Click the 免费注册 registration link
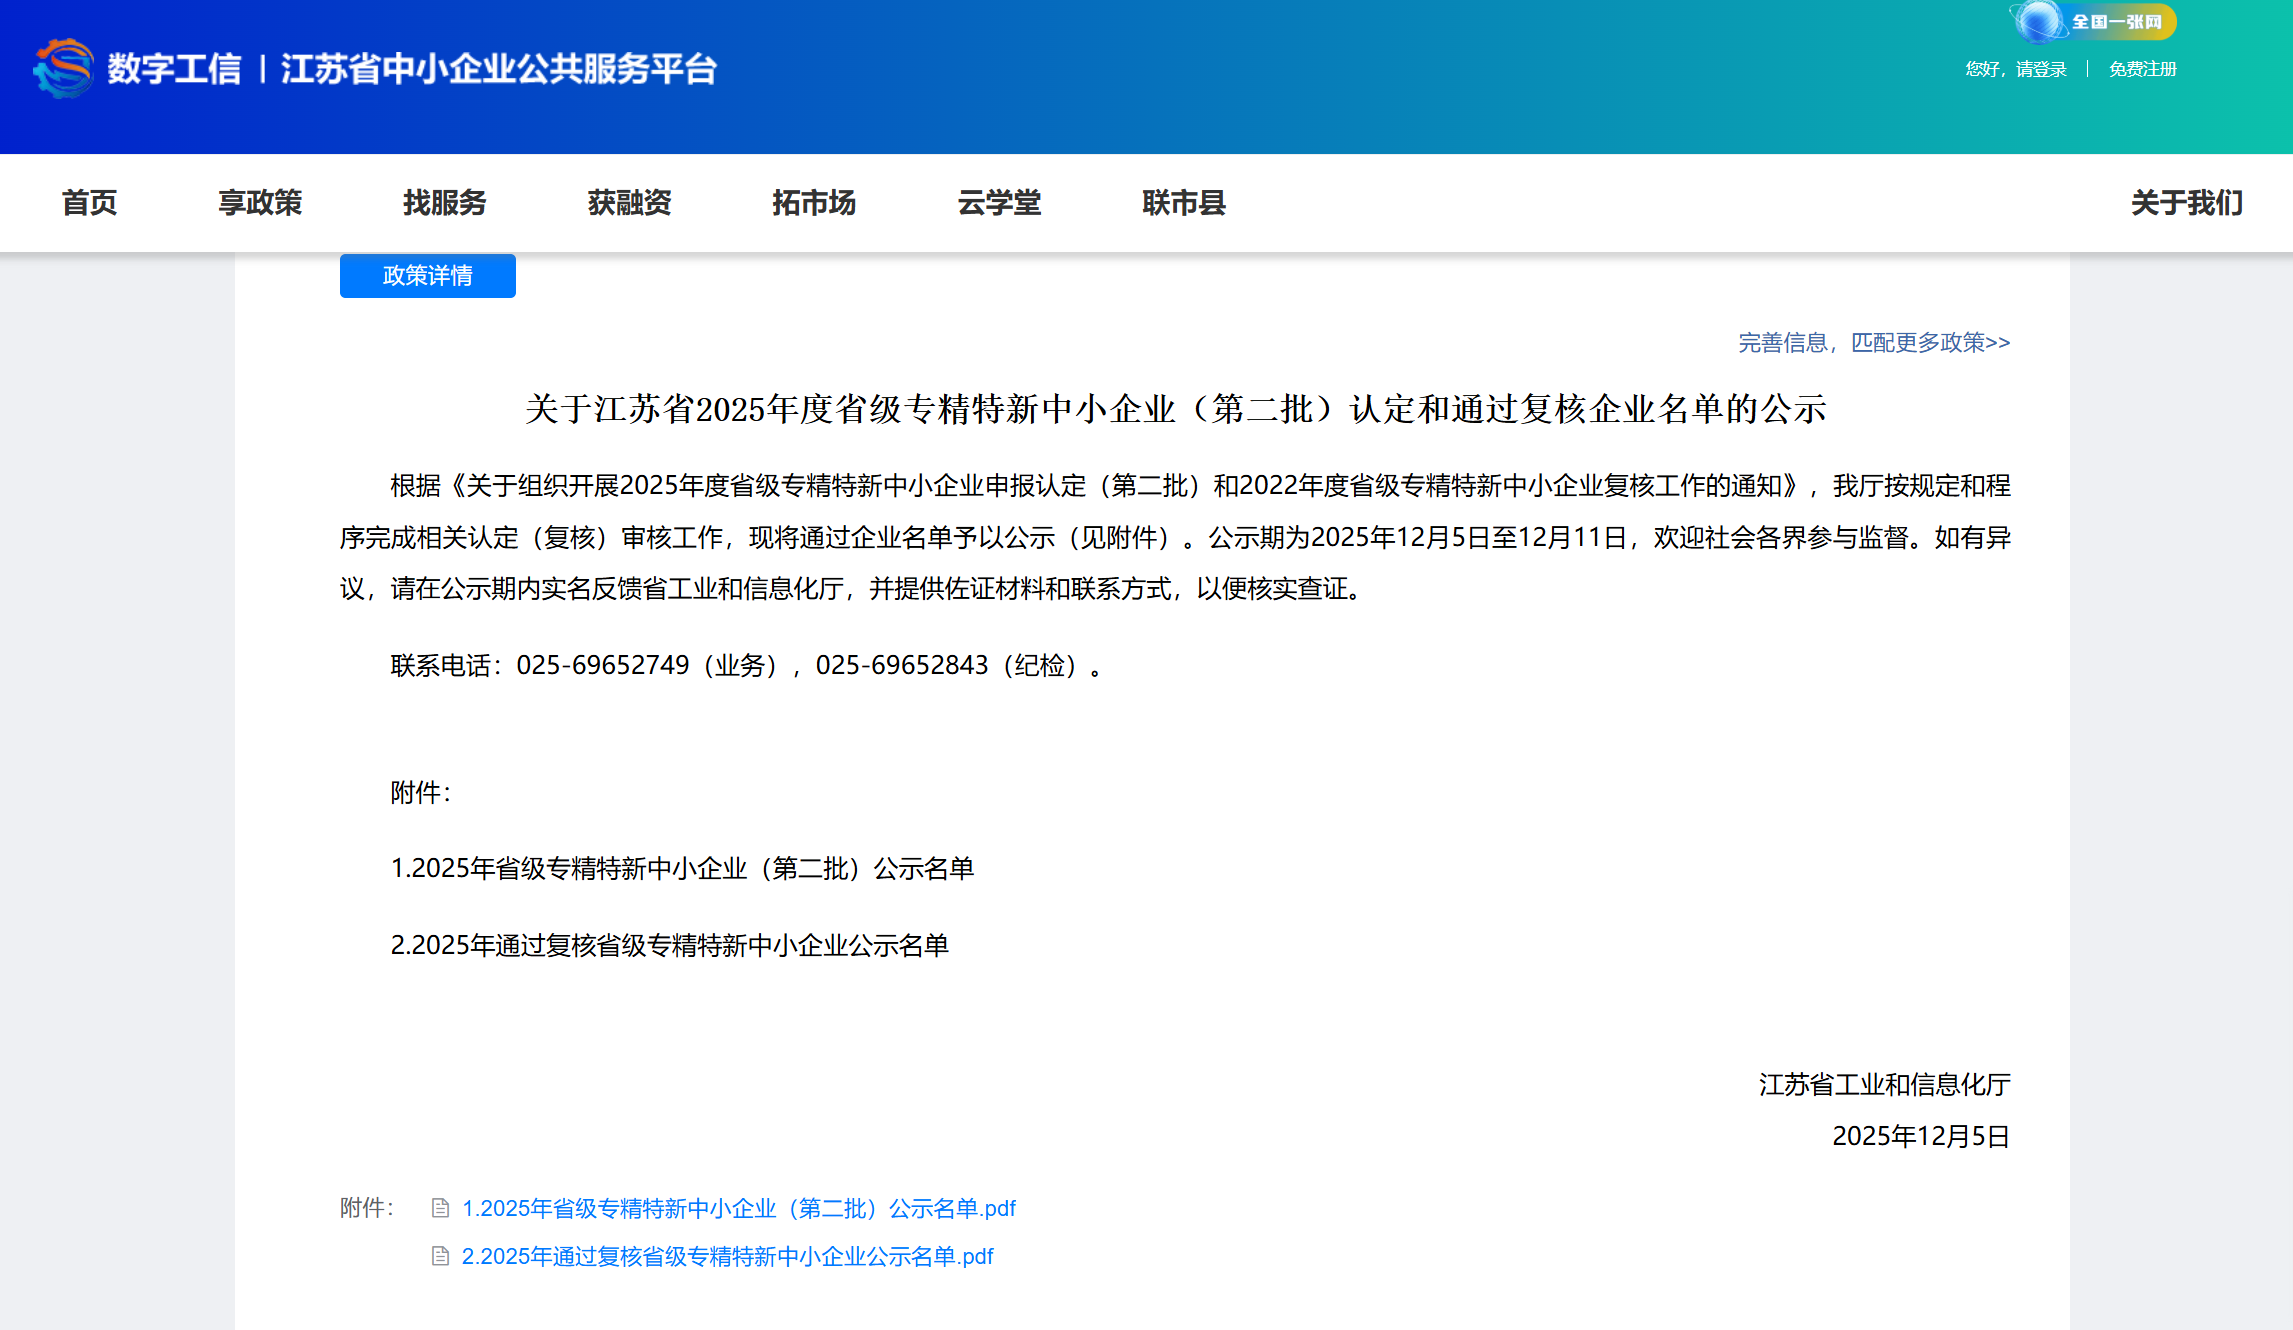Screen dimensions: 2293x1330 coord(2142,69)
